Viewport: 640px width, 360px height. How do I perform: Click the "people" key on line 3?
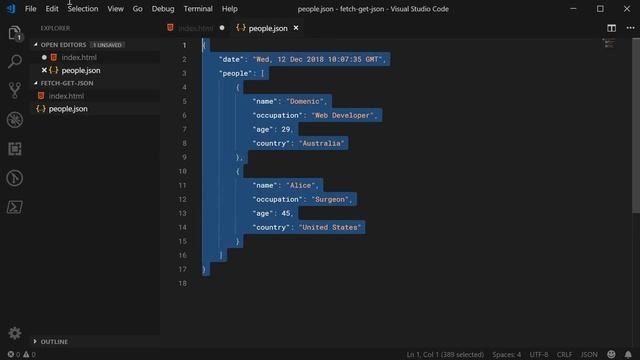[x=235, y=73]
